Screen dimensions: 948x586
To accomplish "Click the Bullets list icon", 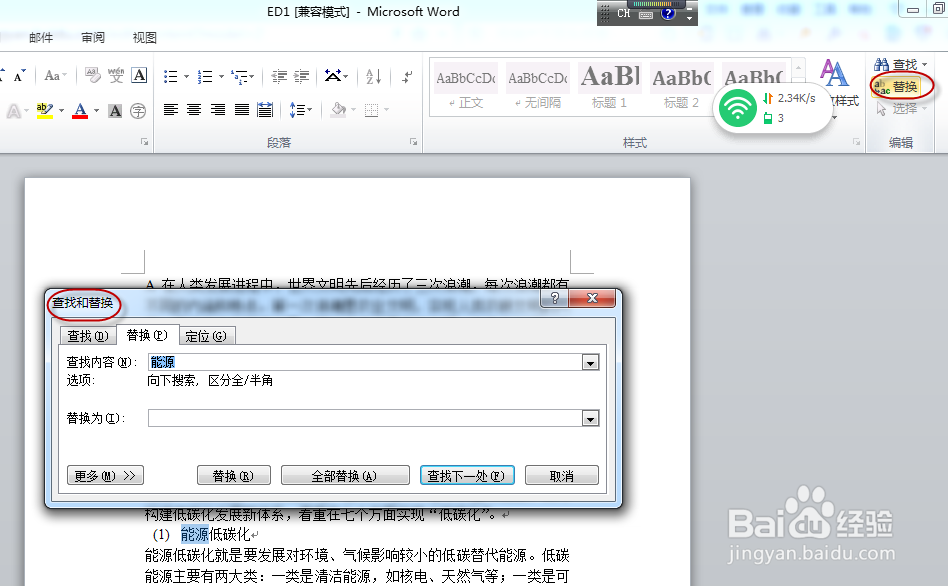I will coord(170,76).
